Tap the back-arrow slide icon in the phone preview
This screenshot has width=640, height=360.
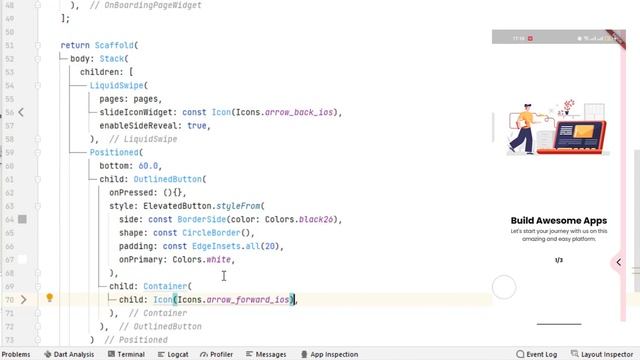[618, 262]
